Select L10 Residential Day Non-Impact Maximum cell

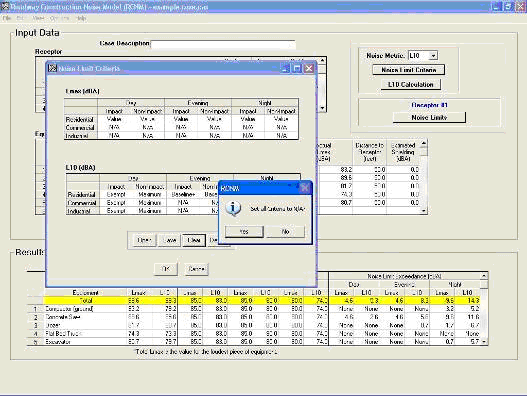150,194
